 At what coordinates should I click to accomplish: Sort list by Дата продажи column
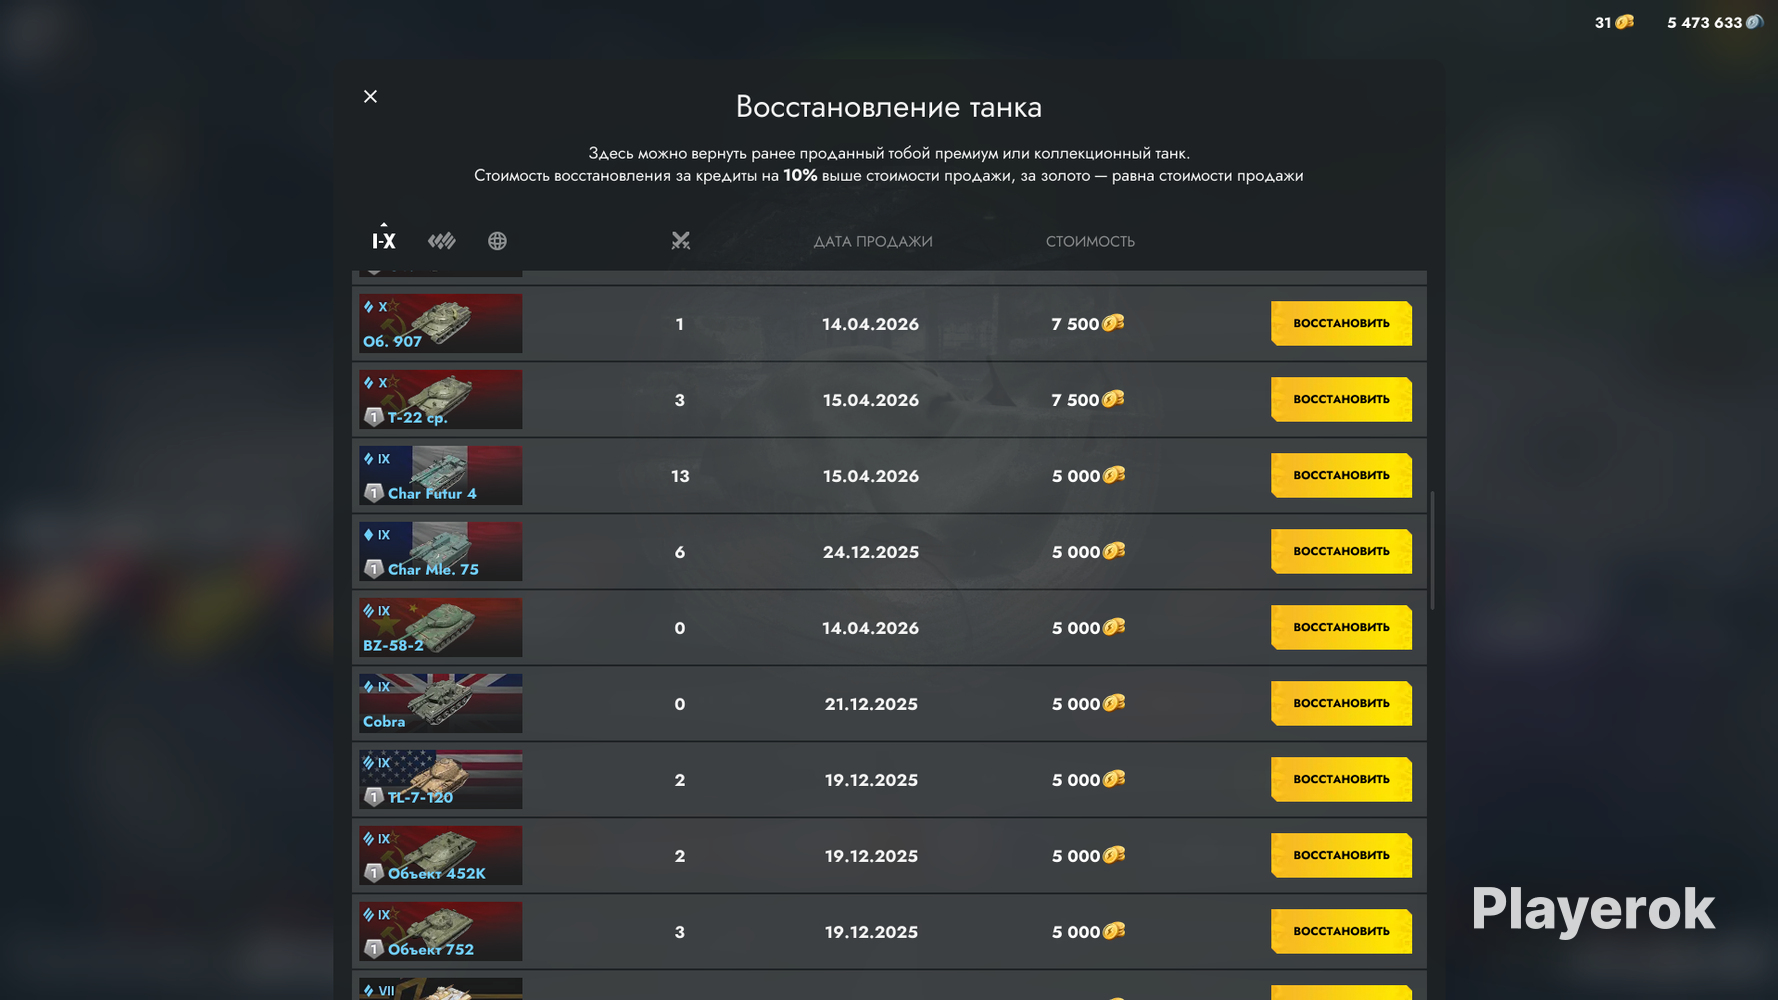pyautogui.click(x=873, y=241)
